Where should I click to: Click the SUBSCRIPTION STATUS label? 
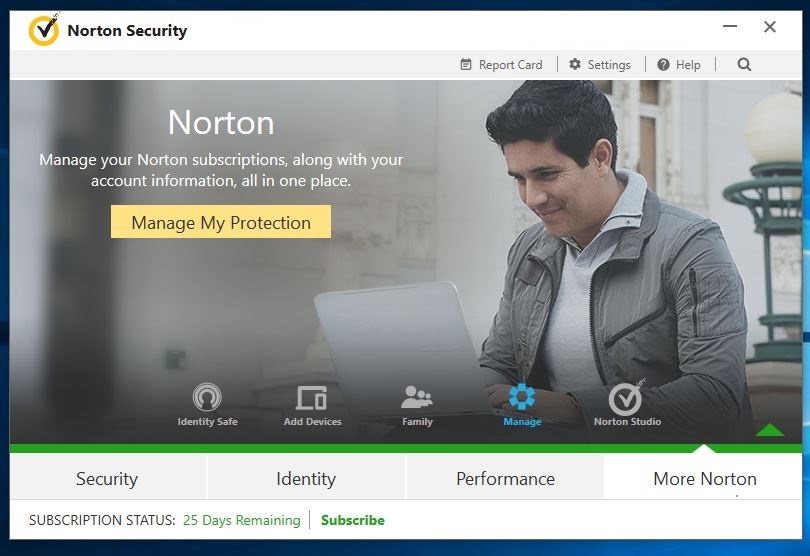(102, 520)
